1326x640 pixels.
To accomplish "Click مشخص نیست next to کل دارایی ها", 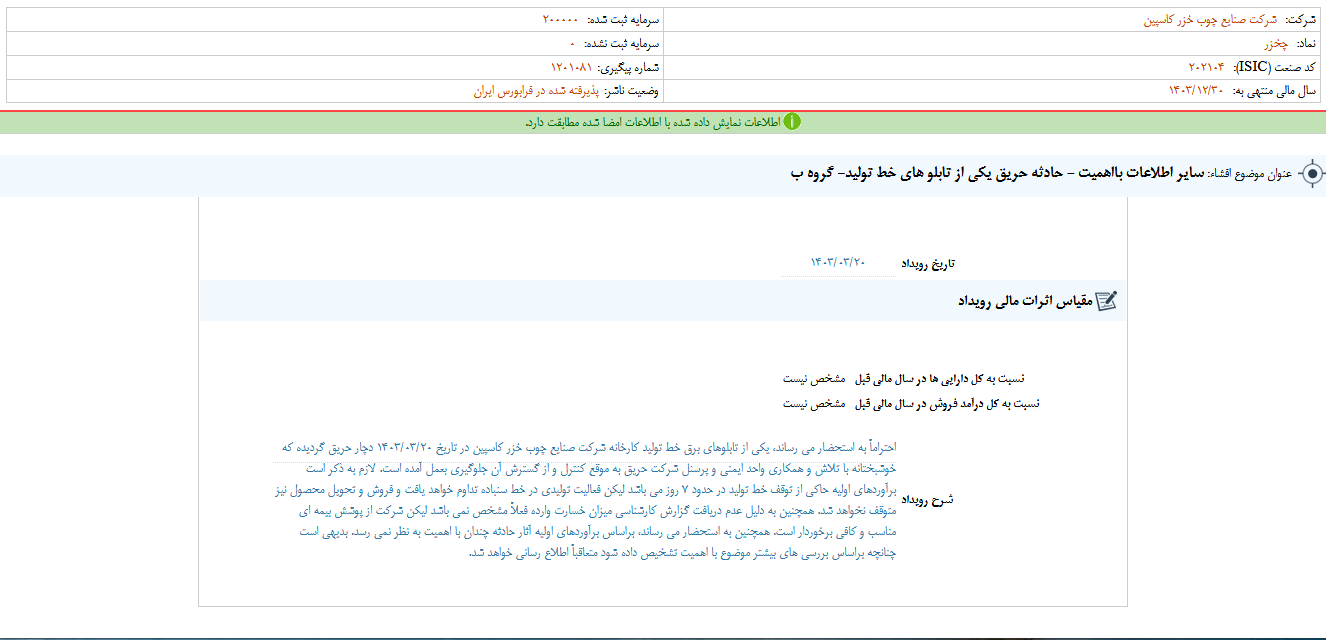I will [x=814, y=379].
